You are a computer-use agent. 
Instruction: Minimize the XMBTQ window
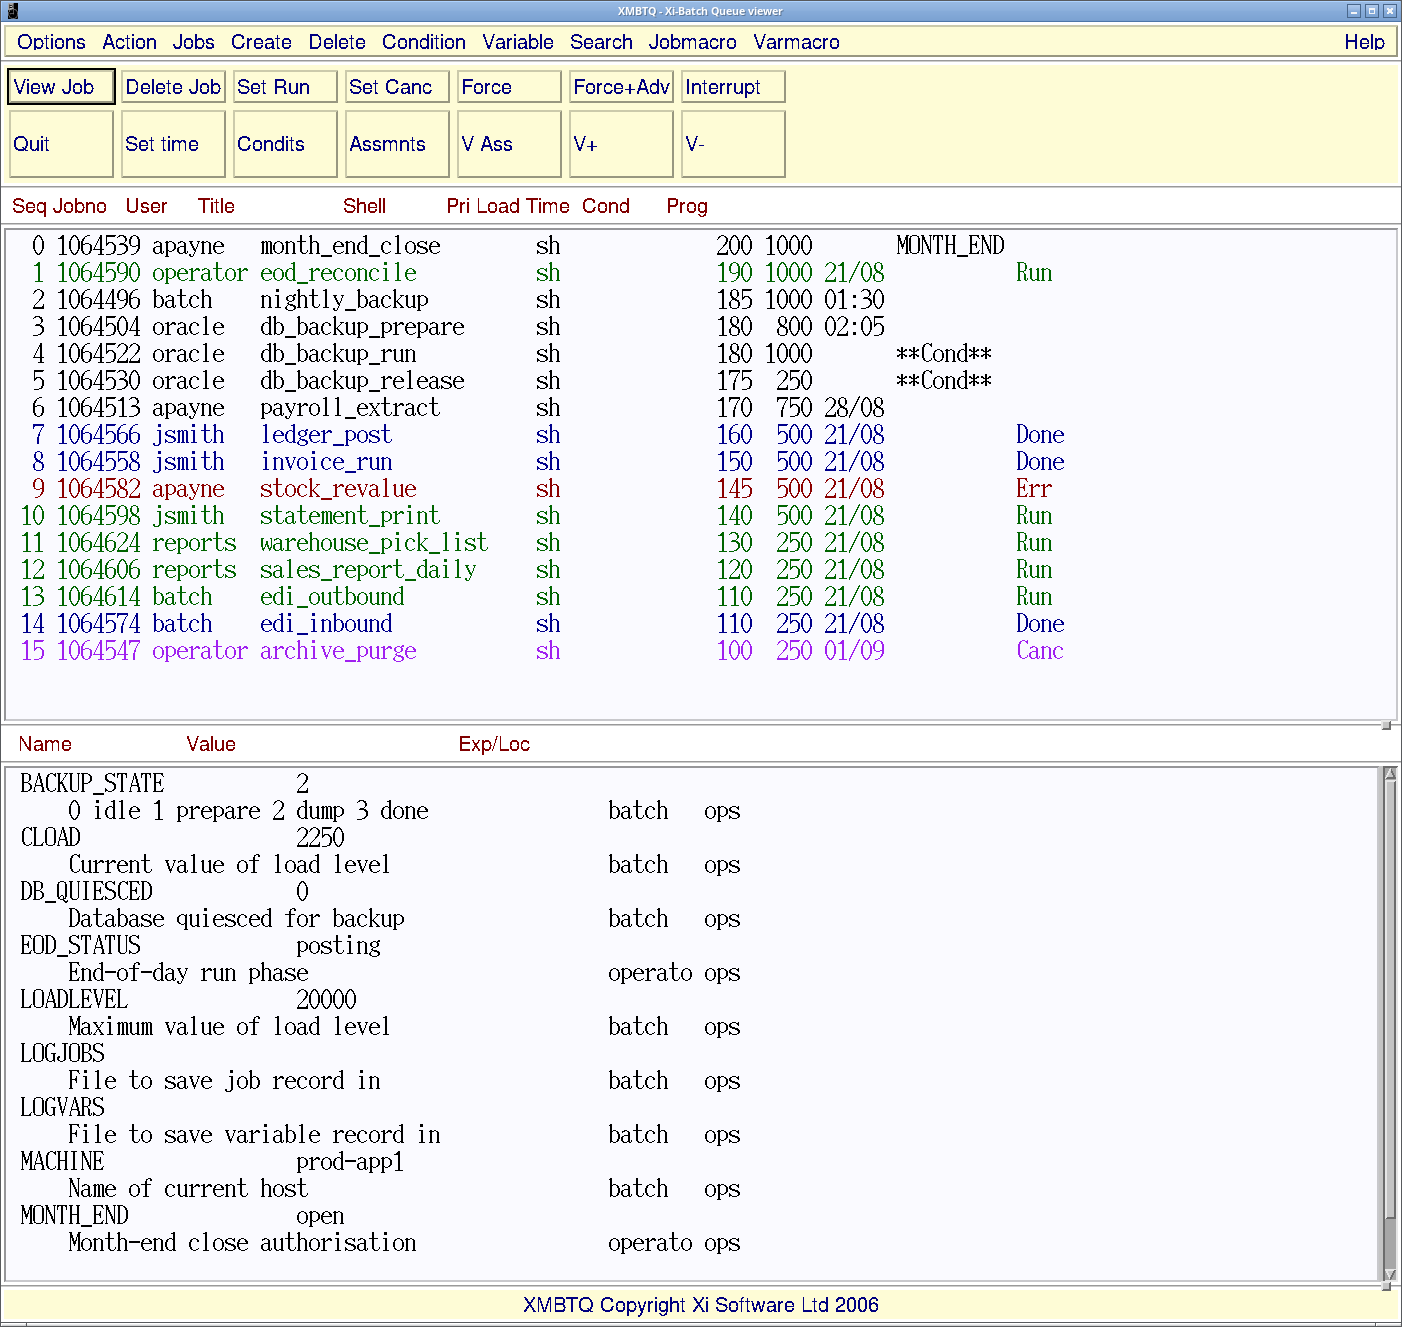1354,11
